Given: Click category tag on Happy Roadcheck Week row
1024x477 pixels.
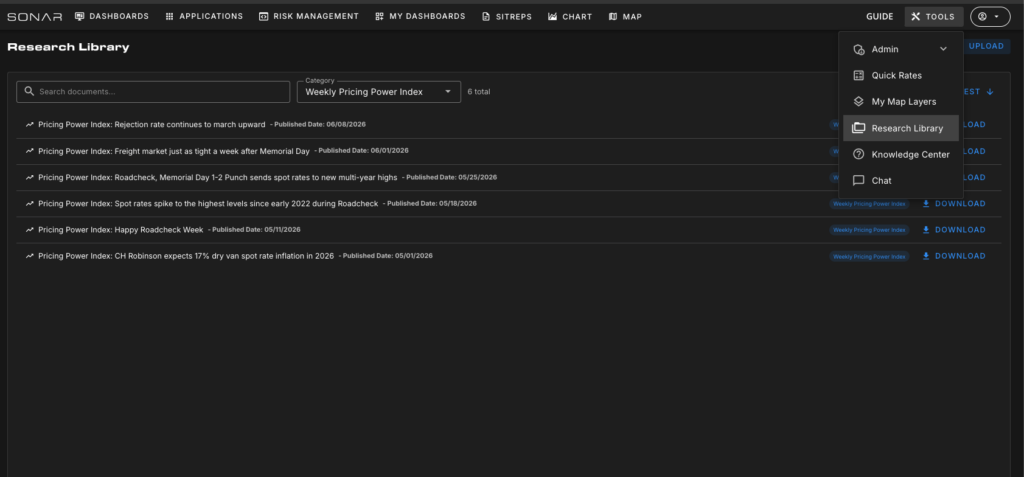Looking at the screenshot, I should 869,230.
